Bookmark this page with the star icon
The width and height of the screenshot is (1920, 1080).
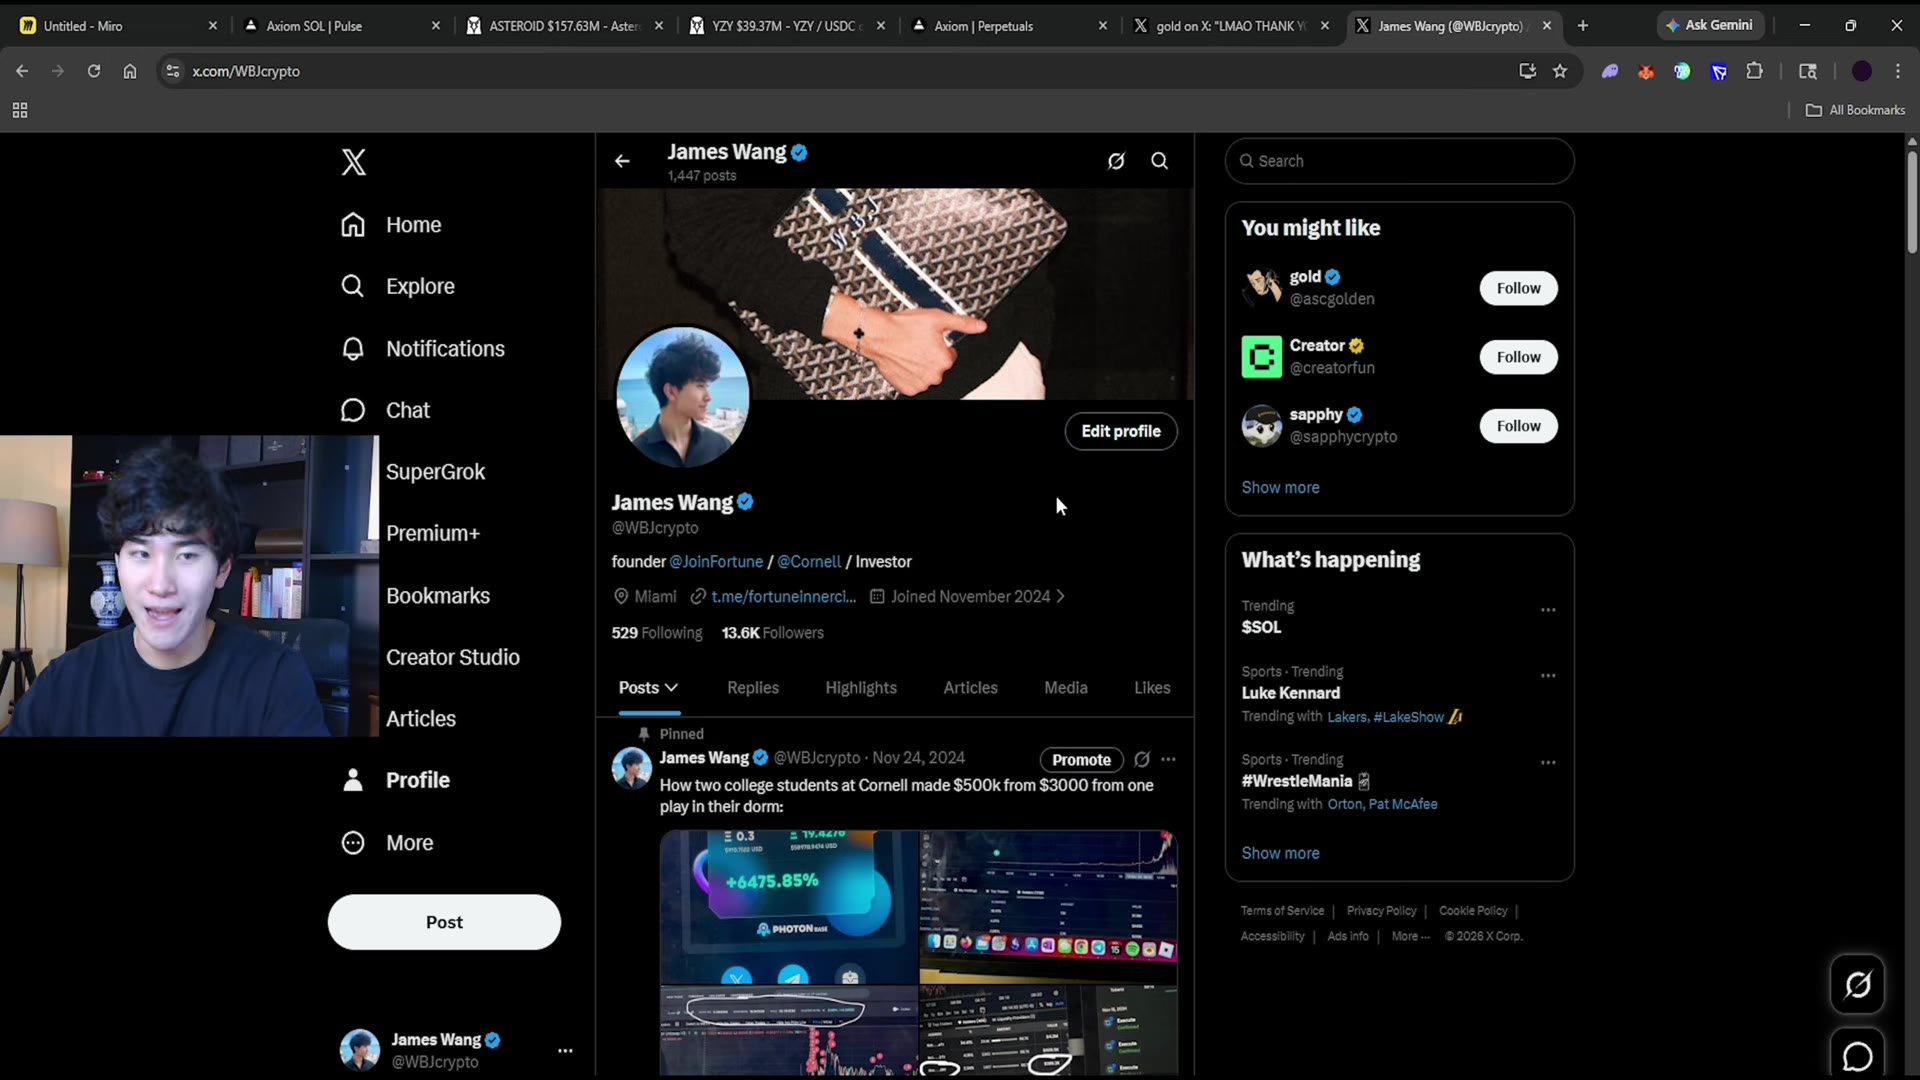click(x=1560, y=71)
